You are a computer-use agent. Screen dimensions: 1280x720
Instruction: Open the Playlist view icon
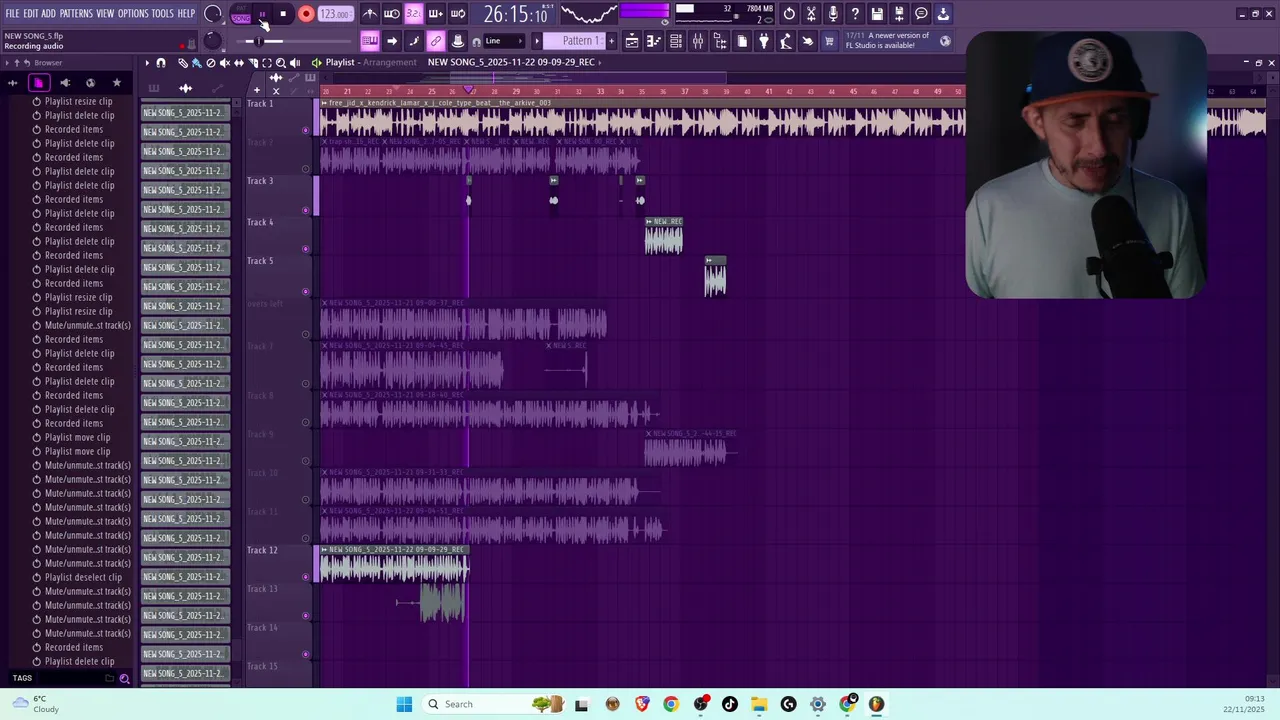[x=632, y=41]
